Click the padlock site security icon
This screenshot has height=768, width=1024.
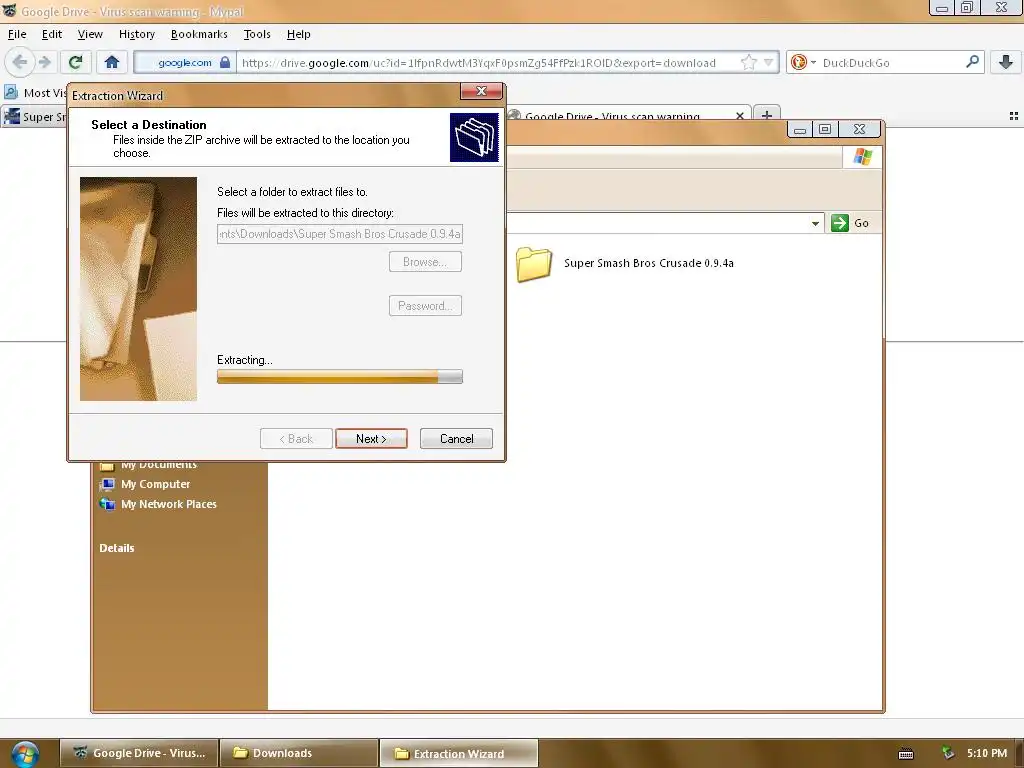tap(225, 62)
